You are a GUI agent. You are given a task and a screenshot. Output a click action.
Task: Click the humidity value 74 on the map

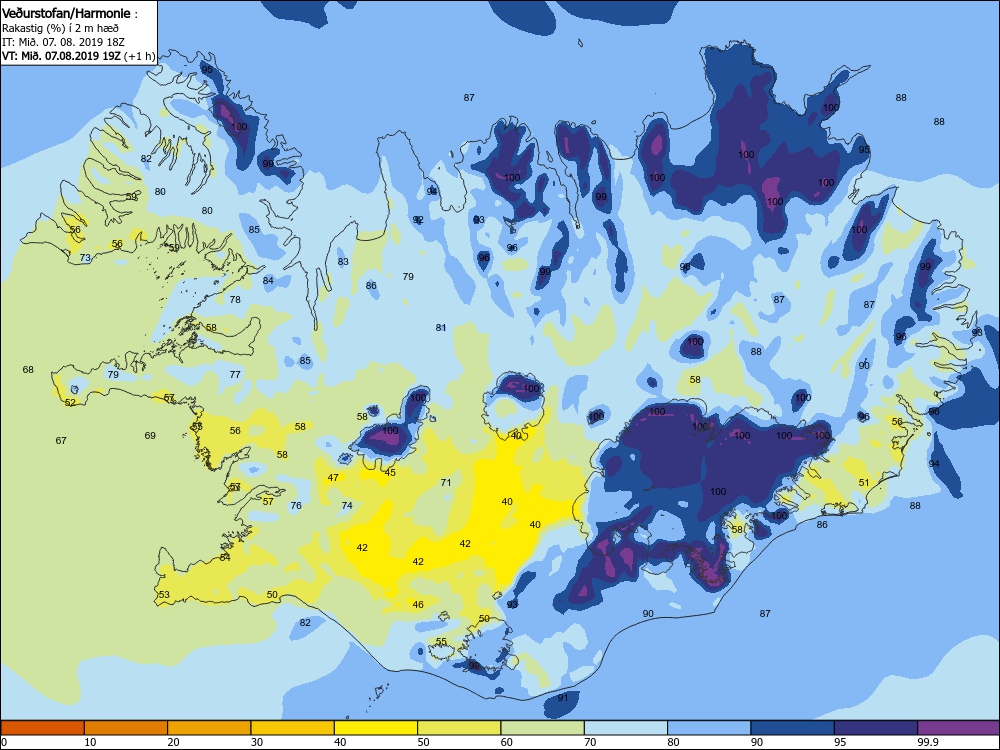[347, 506]
